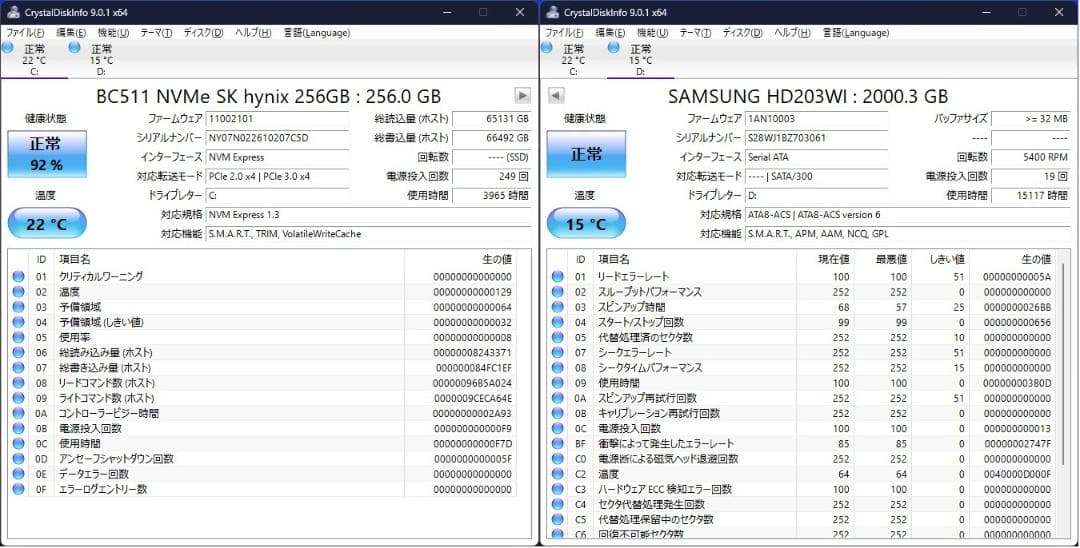The height and width of the screenshot is (548, 1080).
Task: Open 編集 menu in right window
Action: 610,32
